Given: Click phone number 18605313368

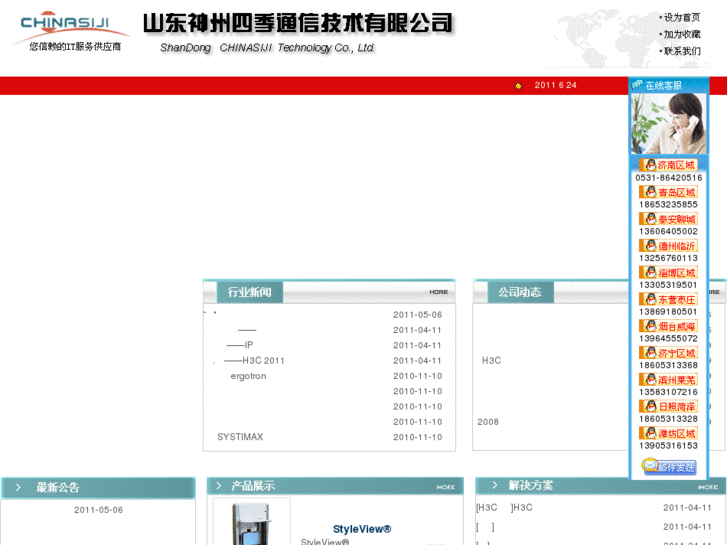Looking at the screenshot, I should pyautogui.click(x=668, y=365).
